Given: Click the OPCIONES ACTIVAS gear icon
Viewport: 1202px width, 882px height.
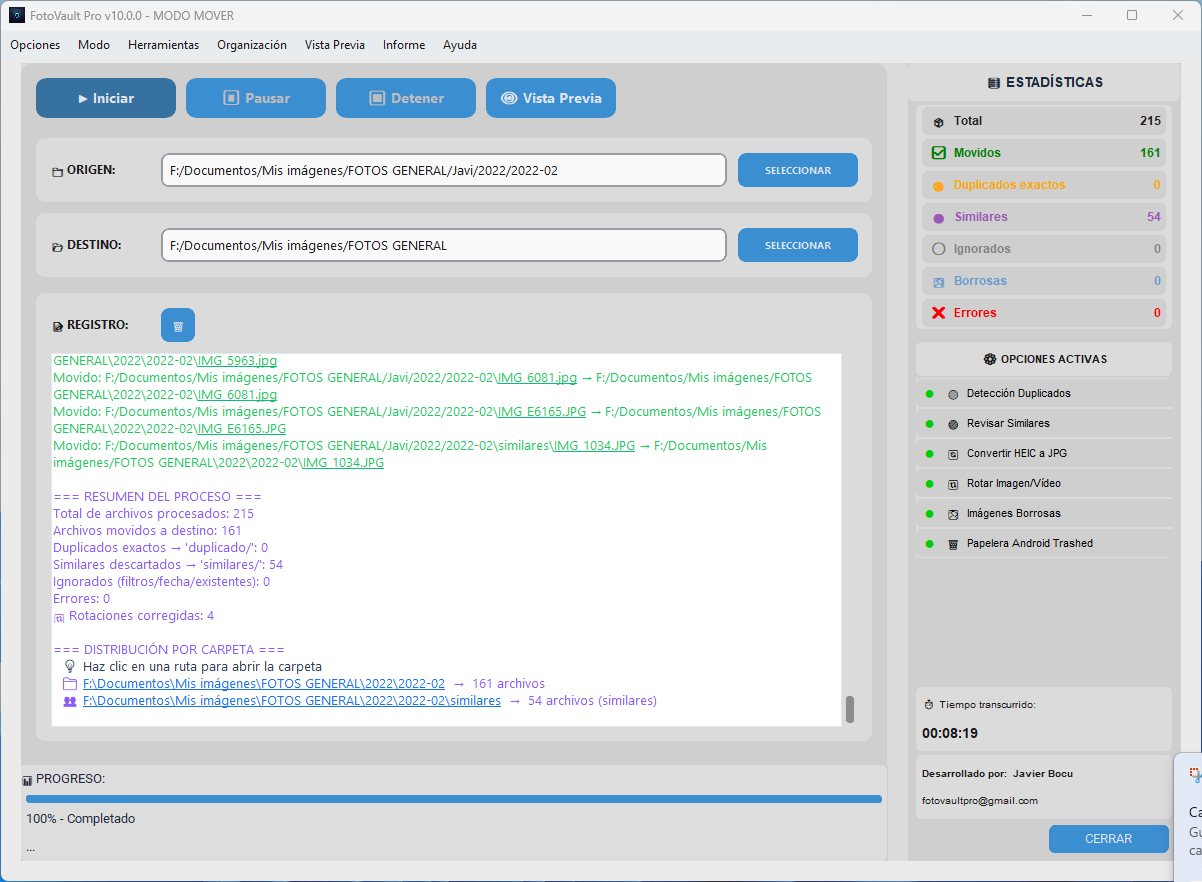Looking at the screenshot, I should [x=989, y=359].
